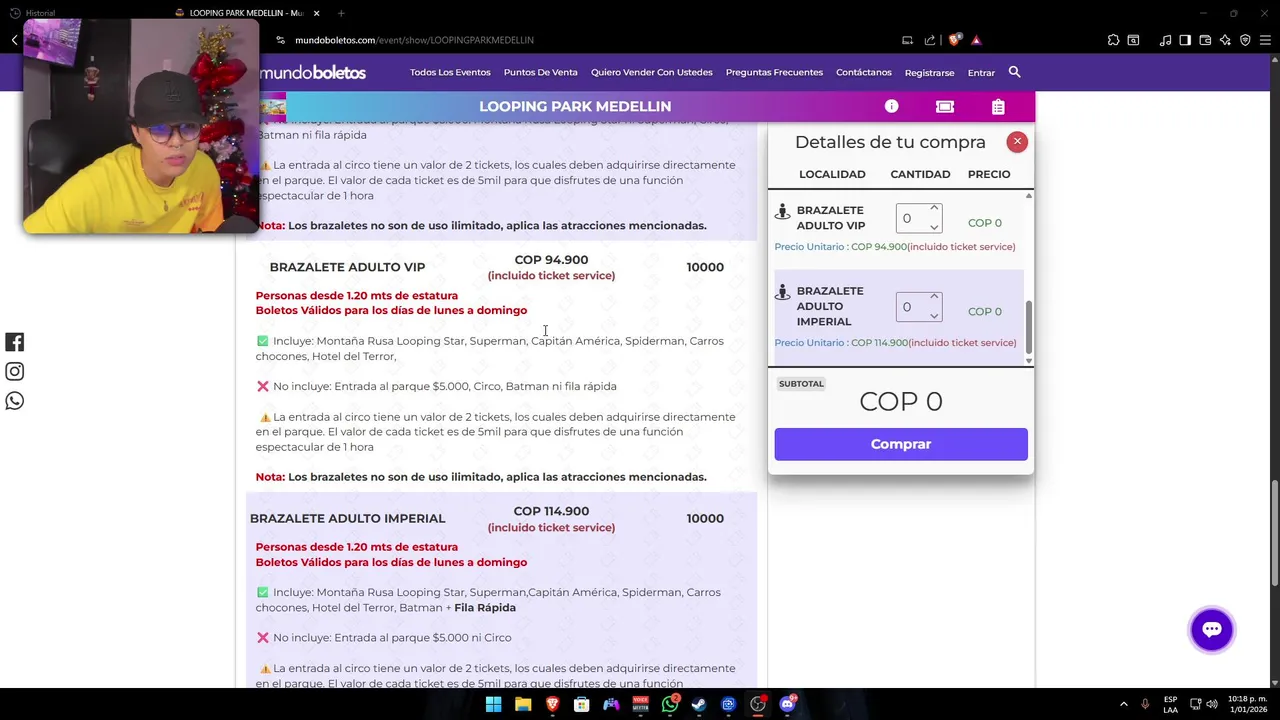Open event info icon in event header
This screenshot has width=1280, height=720.
[x=891, y=106]
